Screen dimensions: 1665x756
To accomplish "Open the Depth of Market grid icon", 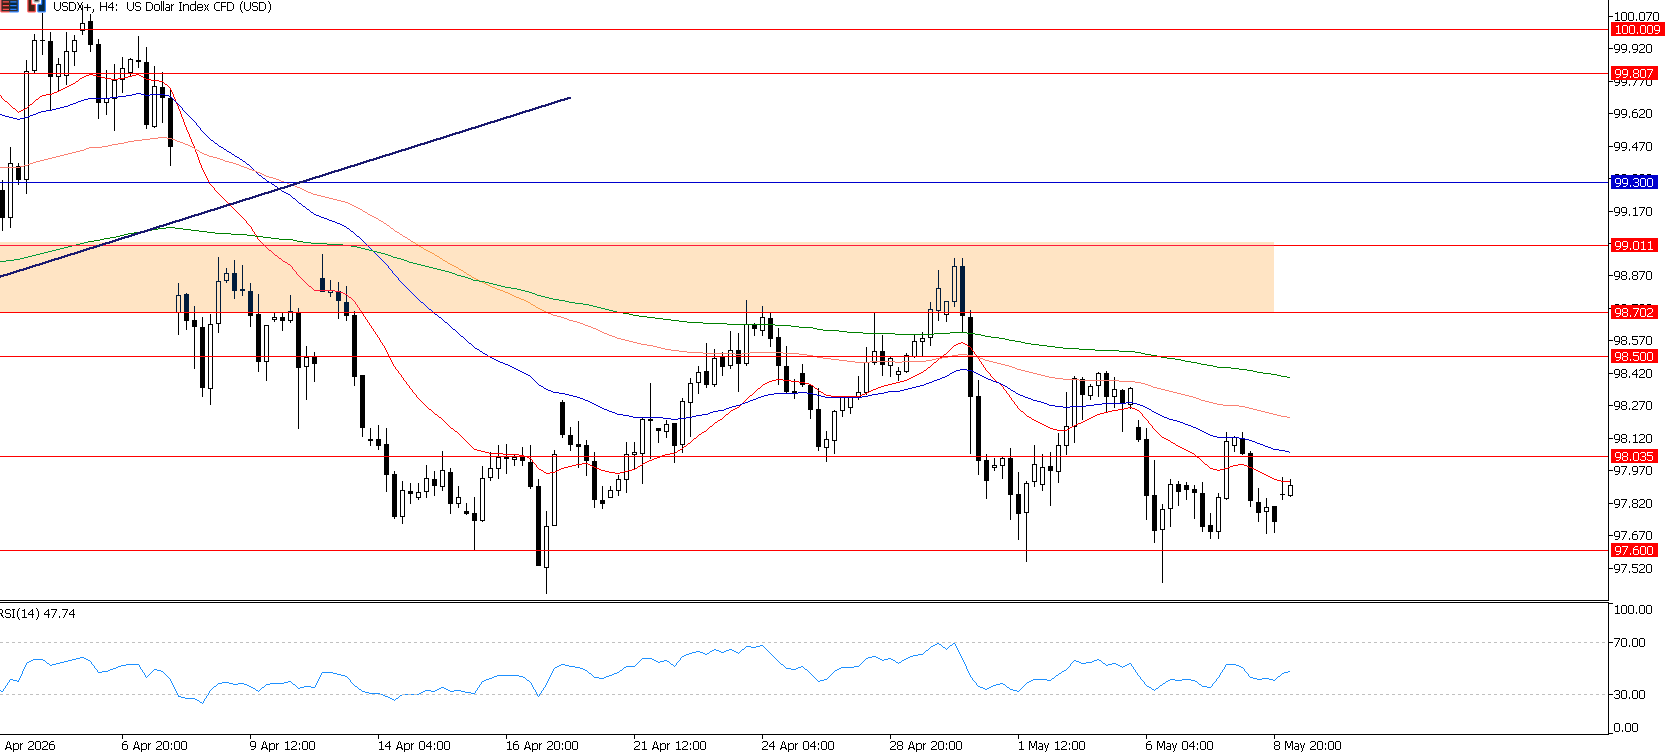I will 9,6.
